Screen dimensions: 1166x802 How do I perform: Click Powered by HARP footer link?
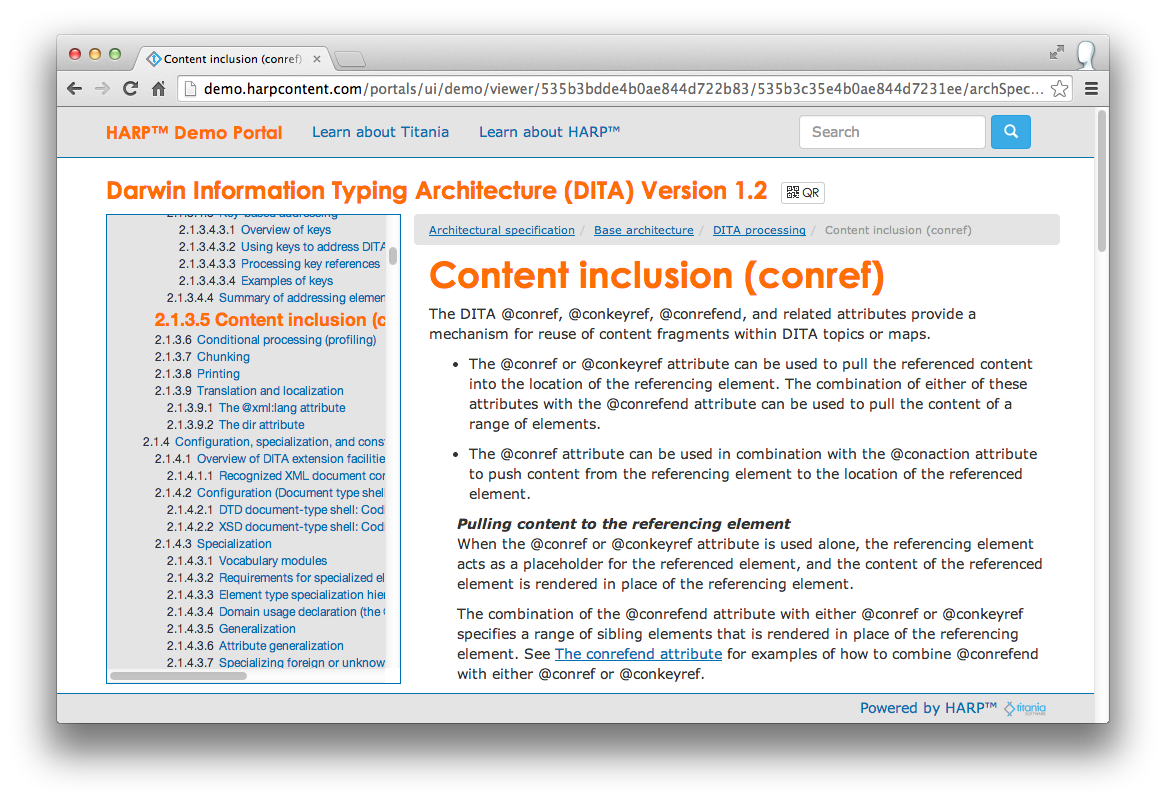928,708
